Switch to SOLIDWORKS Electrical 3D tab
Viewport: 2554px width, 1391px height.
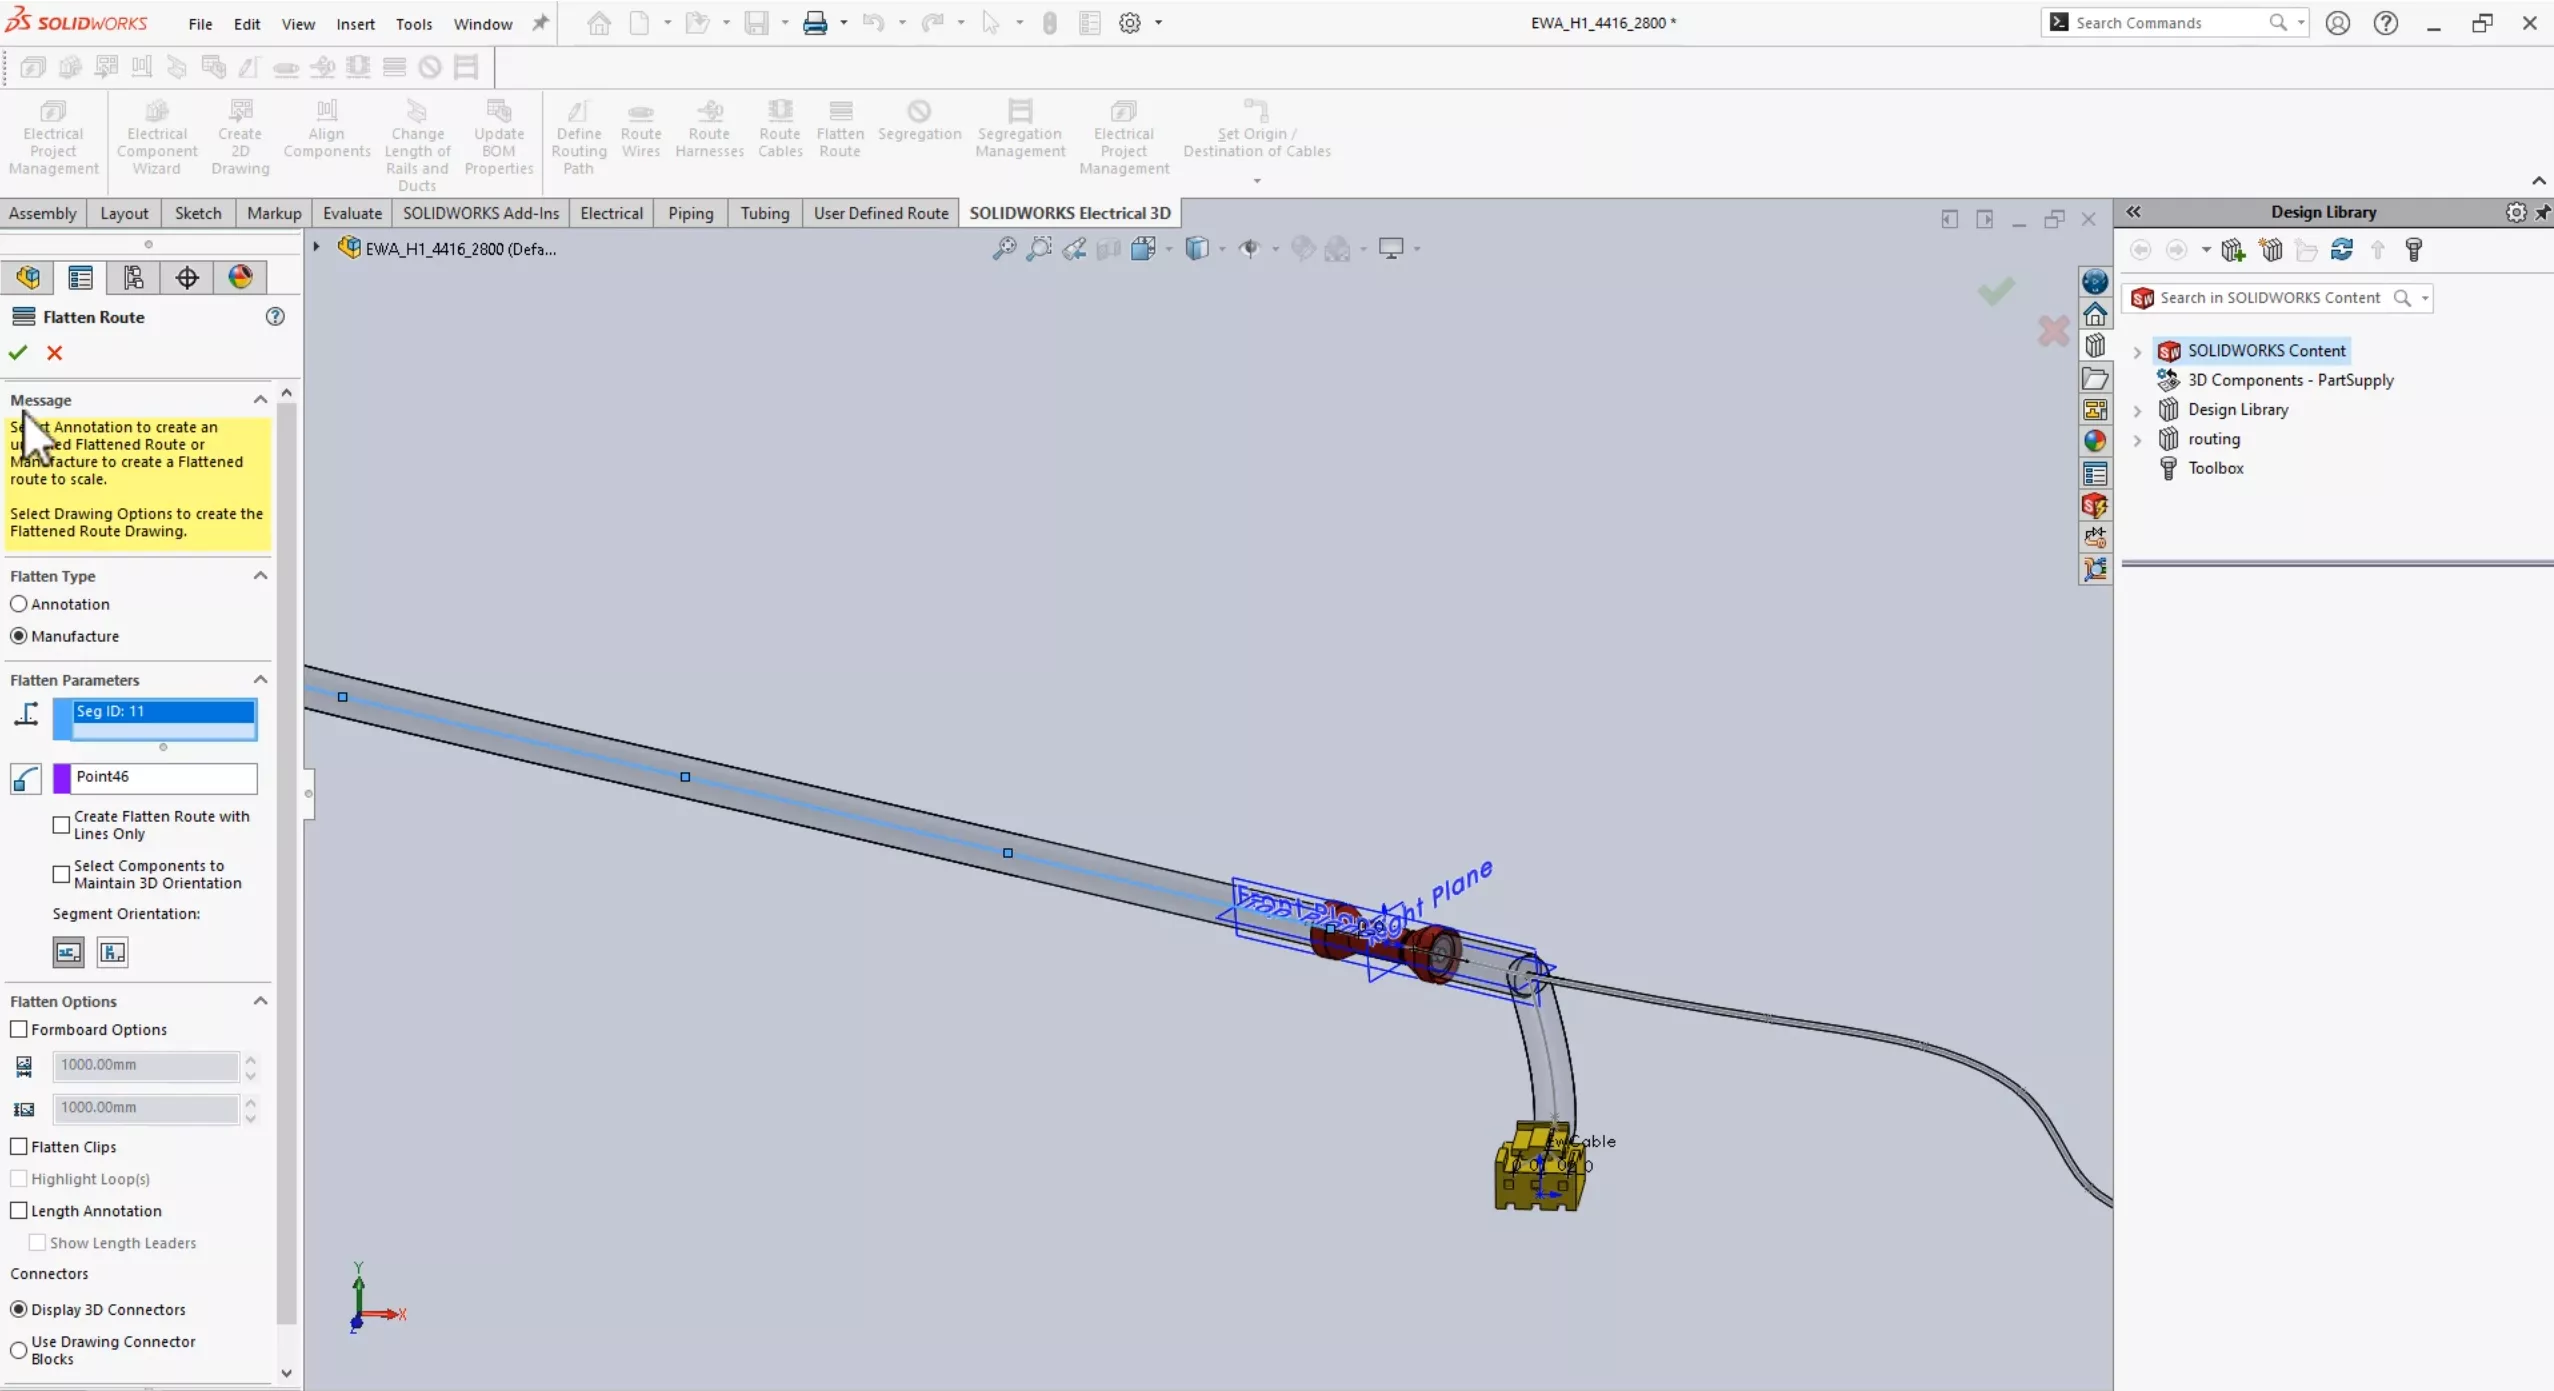[1069, 211]
